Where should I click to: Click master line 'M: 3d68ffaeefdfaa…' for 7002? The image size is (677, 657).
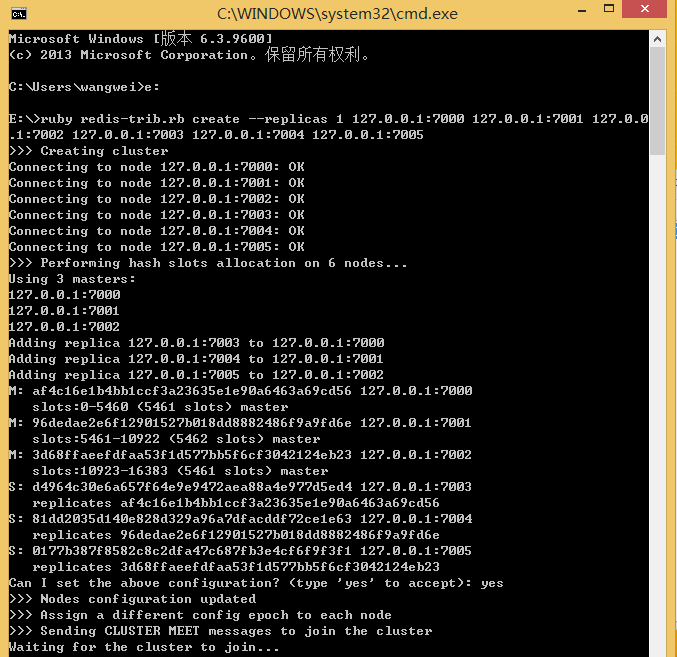240,455
